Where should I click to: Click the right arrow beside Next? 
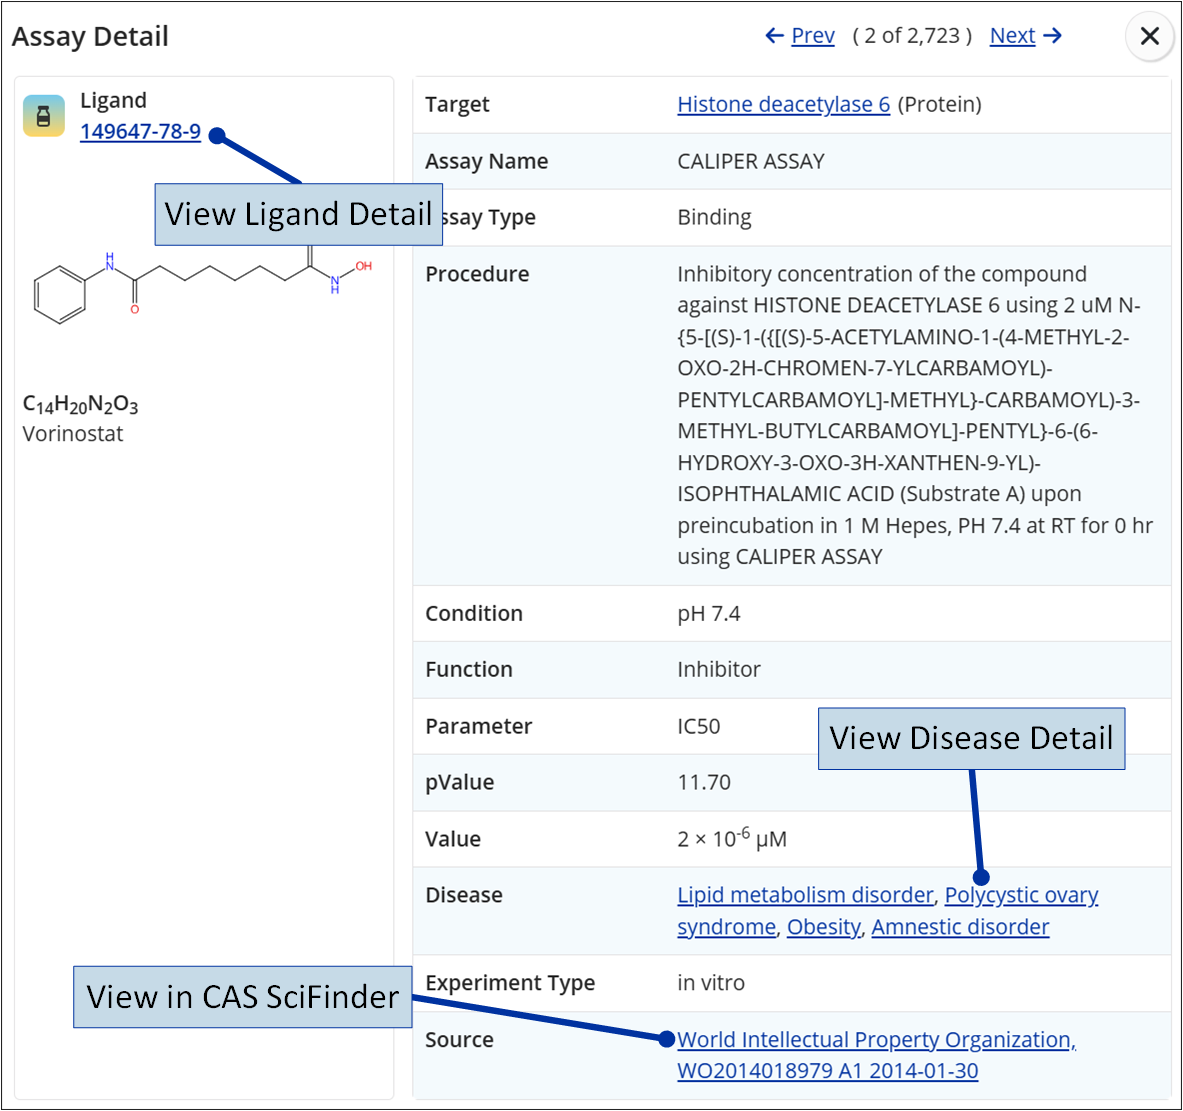pyautogui.click(x=1052, y=36)
